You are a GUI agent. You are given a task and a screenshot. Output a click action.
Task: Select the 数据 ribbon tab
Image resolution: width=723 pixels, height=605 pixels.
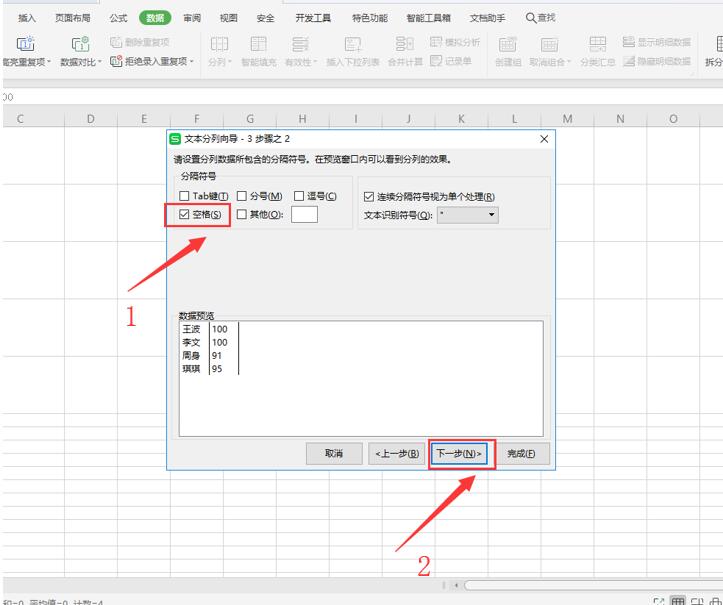click(x=155, y=18)
